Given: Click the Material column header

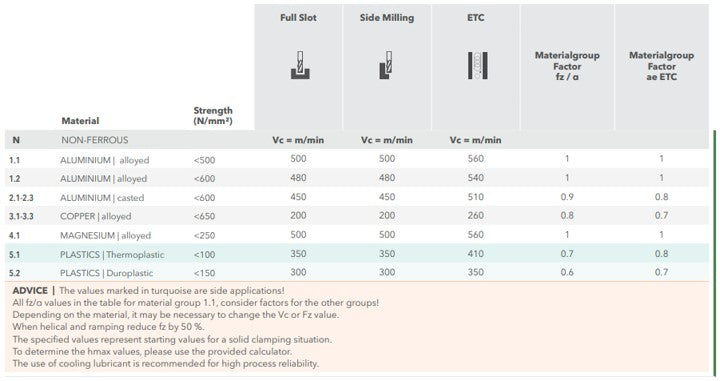Looking at the screenshot, I should pos(80,121).
